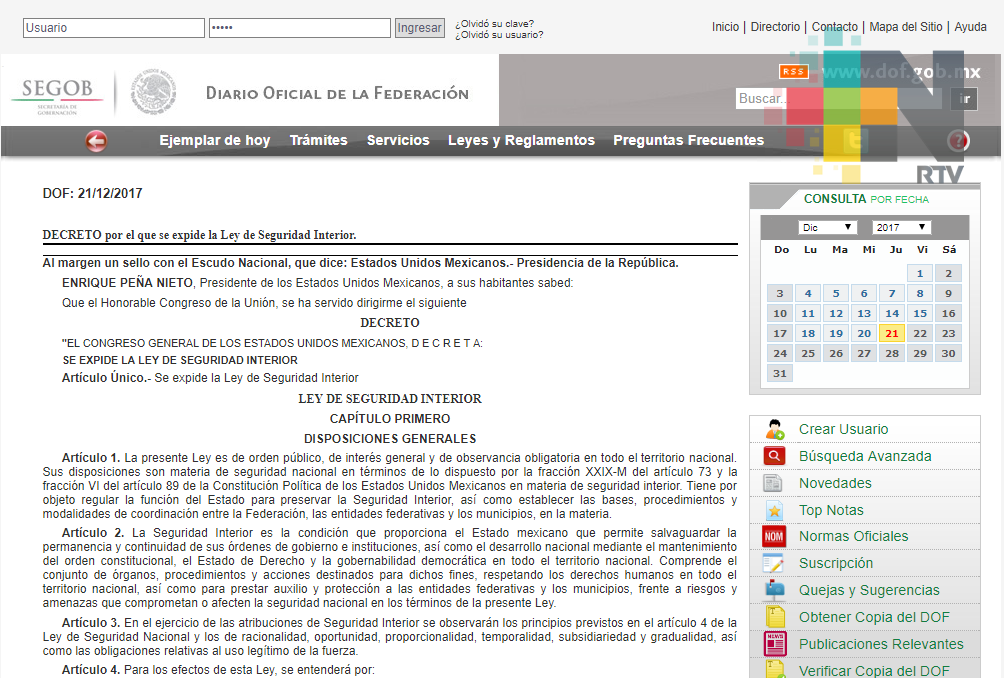Screen dimensions: 1004x678
Task: Click the Mexican national seal emblem
Action: 153,92
